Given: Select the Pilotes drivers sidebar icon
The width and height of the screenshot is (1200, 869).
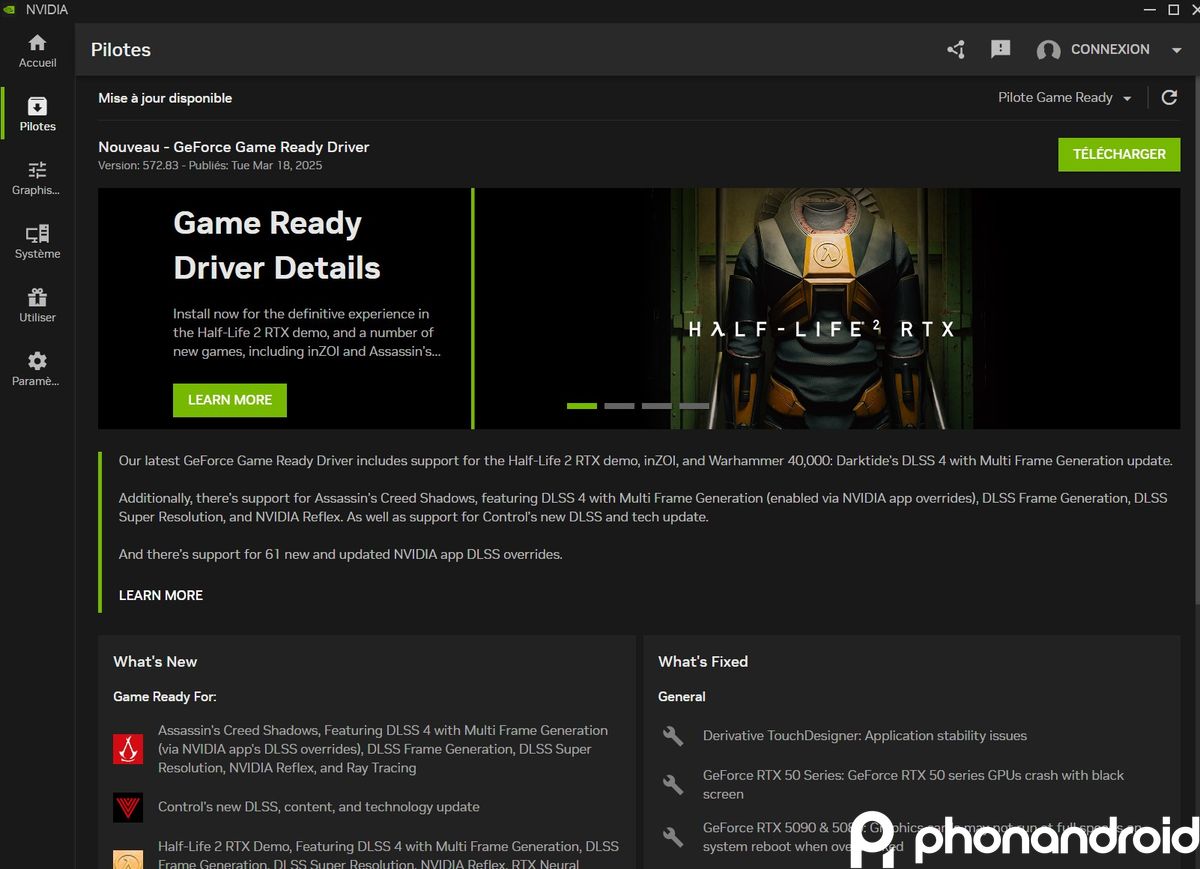Looking at the screenshot, I should coord(37,107).
